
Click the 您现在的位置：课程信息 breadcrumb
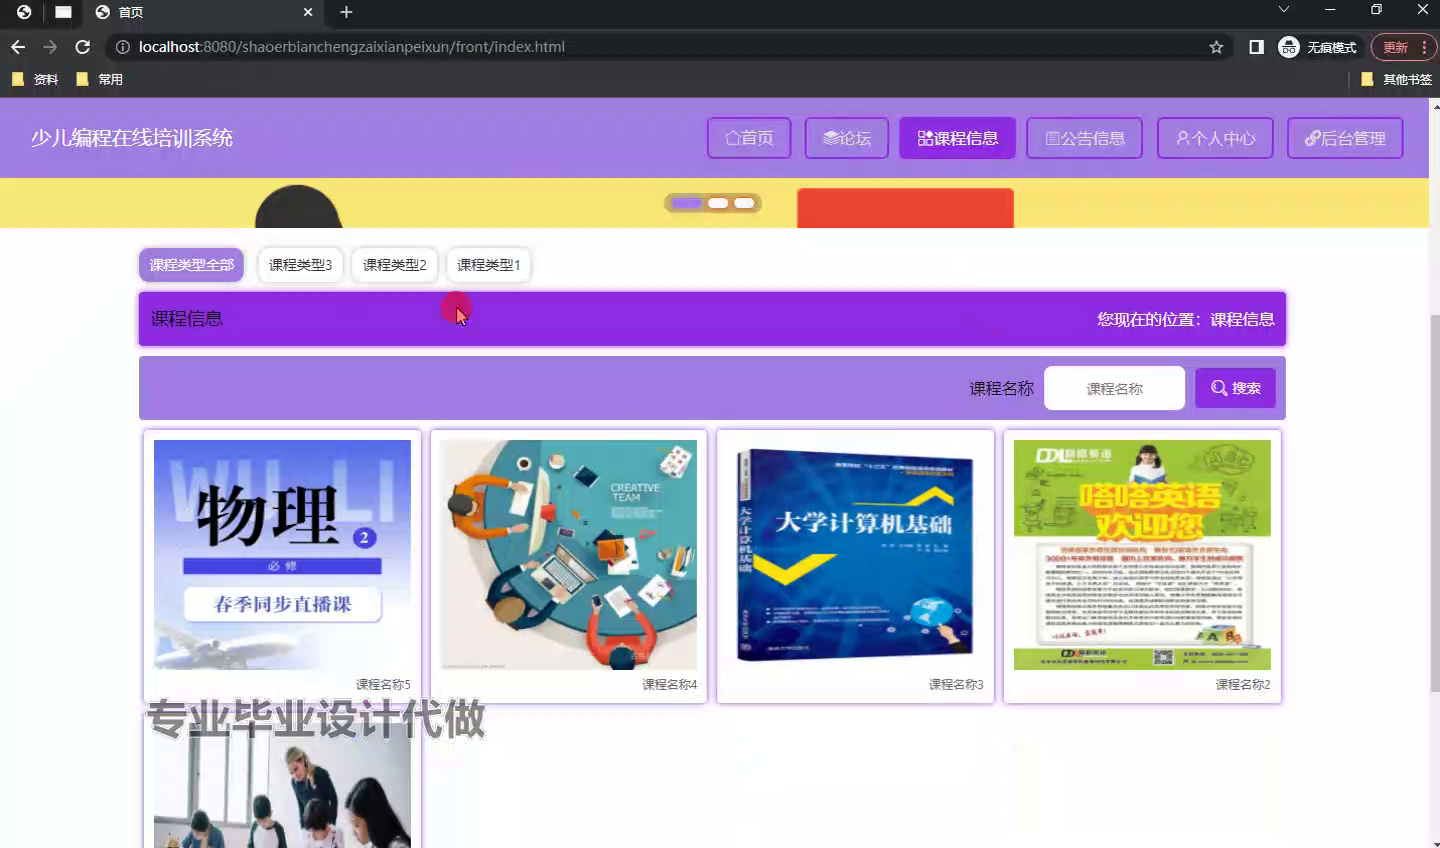click(1185, 319)
